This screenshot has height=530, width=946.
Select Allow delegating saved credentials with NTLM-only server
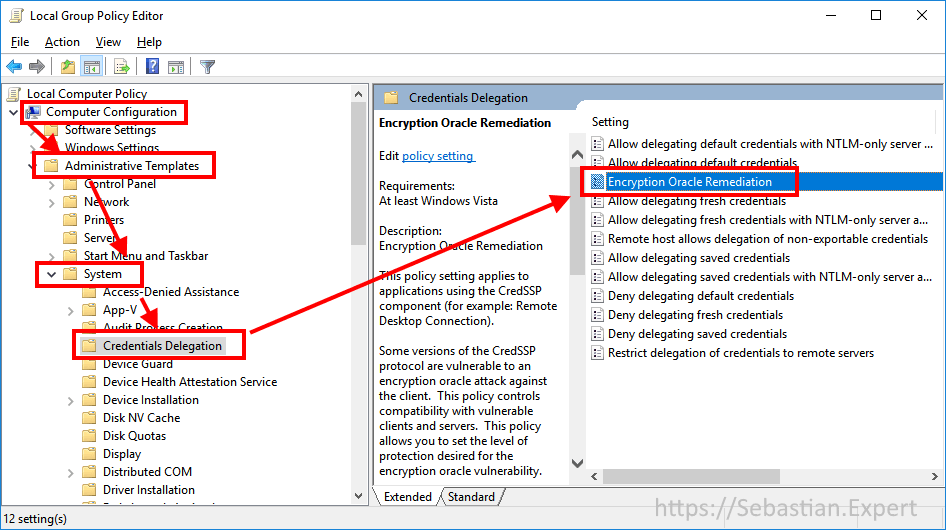(x=770, y=276)
